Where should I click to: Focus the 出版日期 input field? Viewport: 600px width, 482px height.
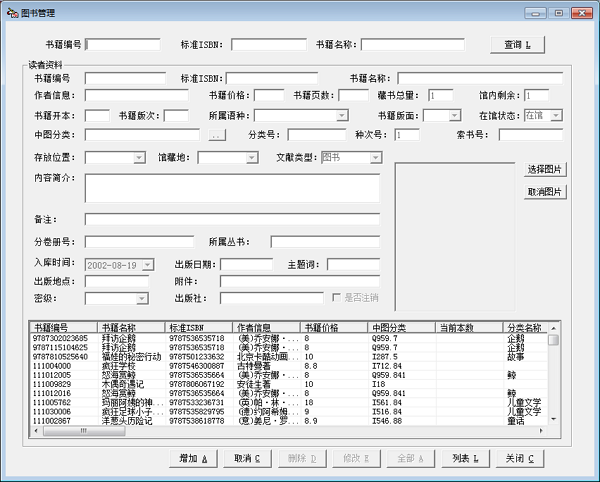click(246, 265)
